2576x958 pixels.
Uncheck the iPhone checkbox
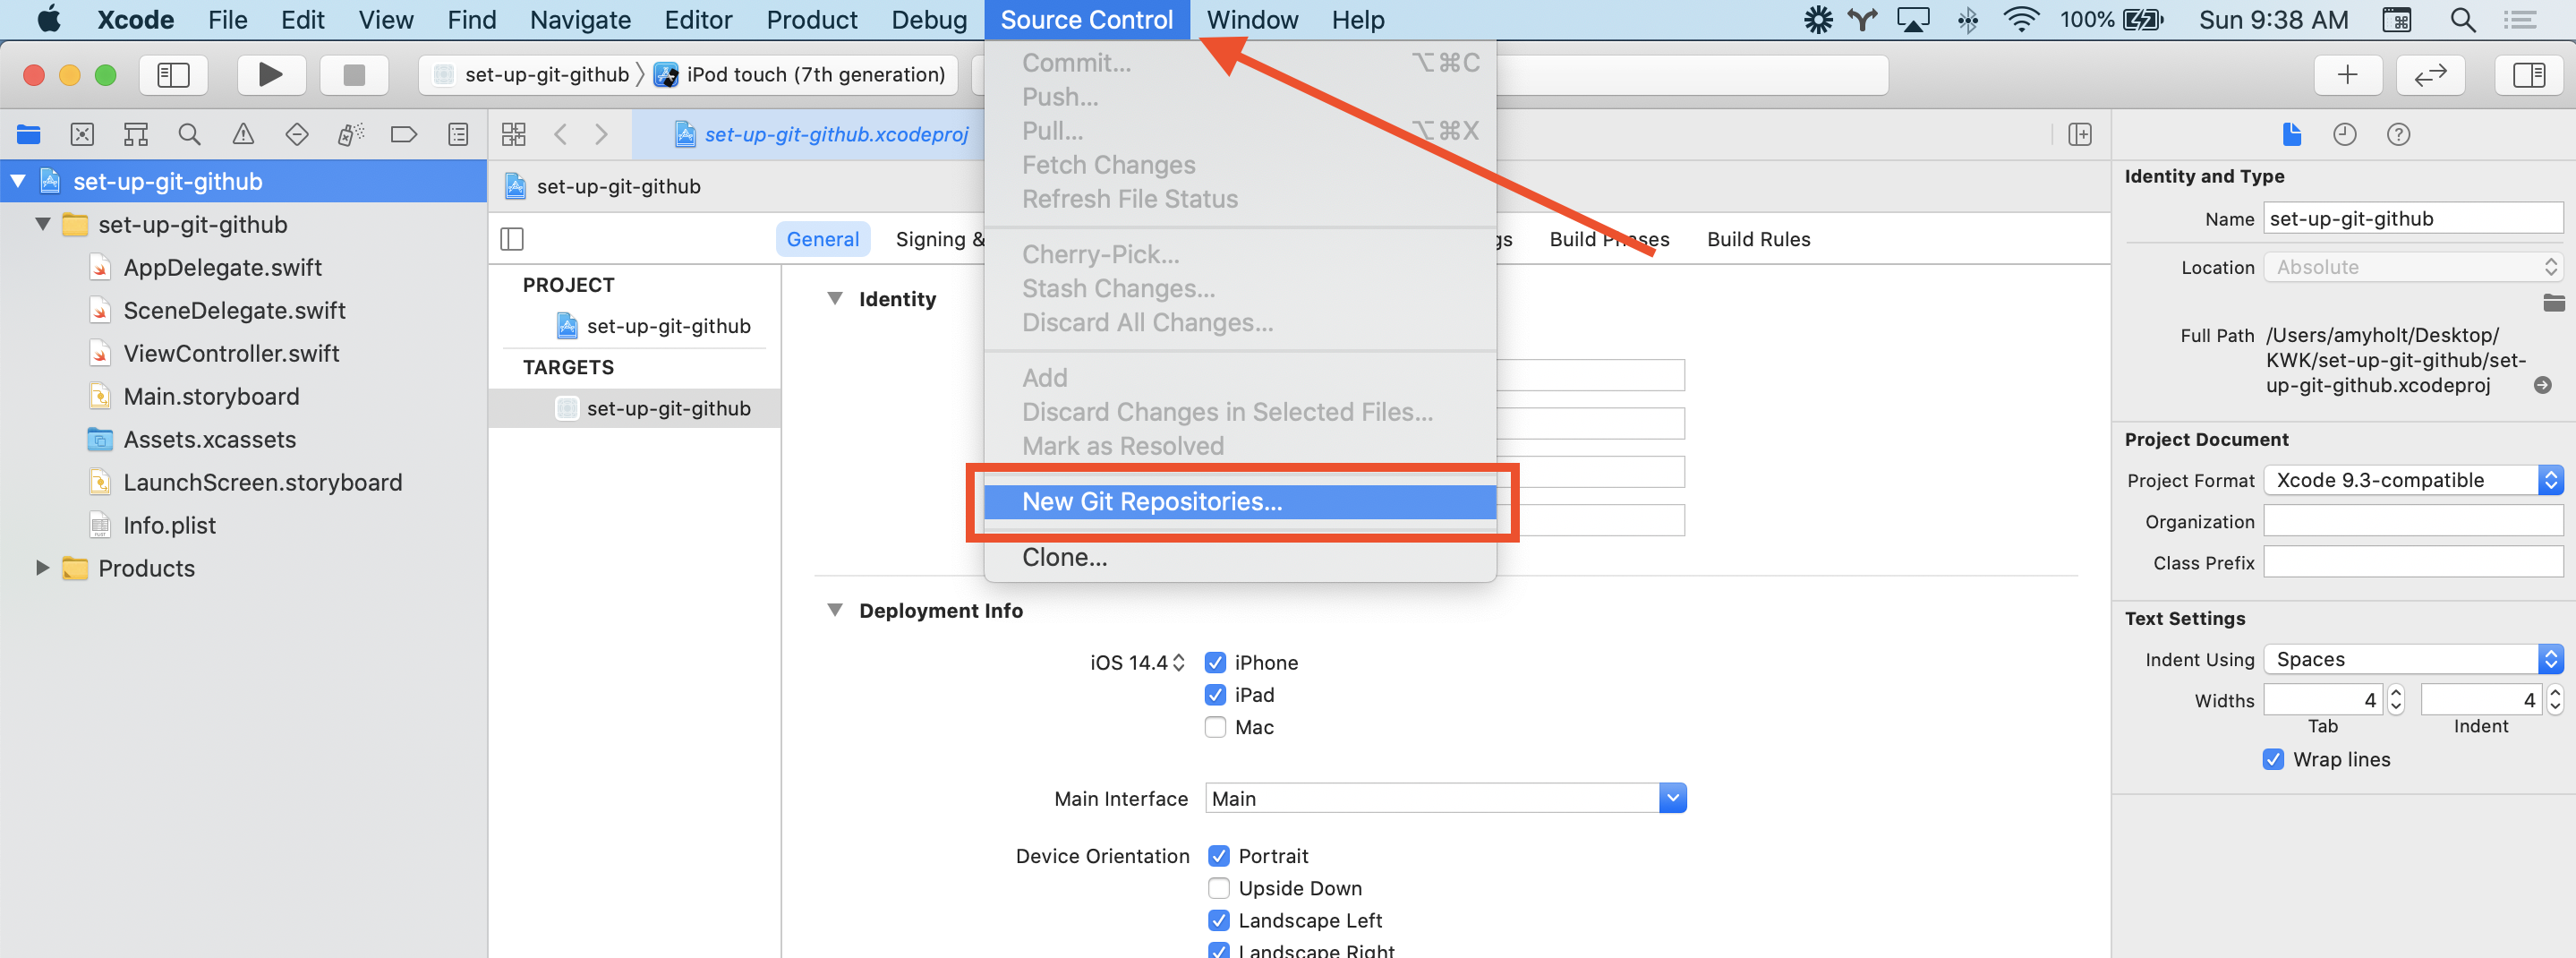(1215, 663)
